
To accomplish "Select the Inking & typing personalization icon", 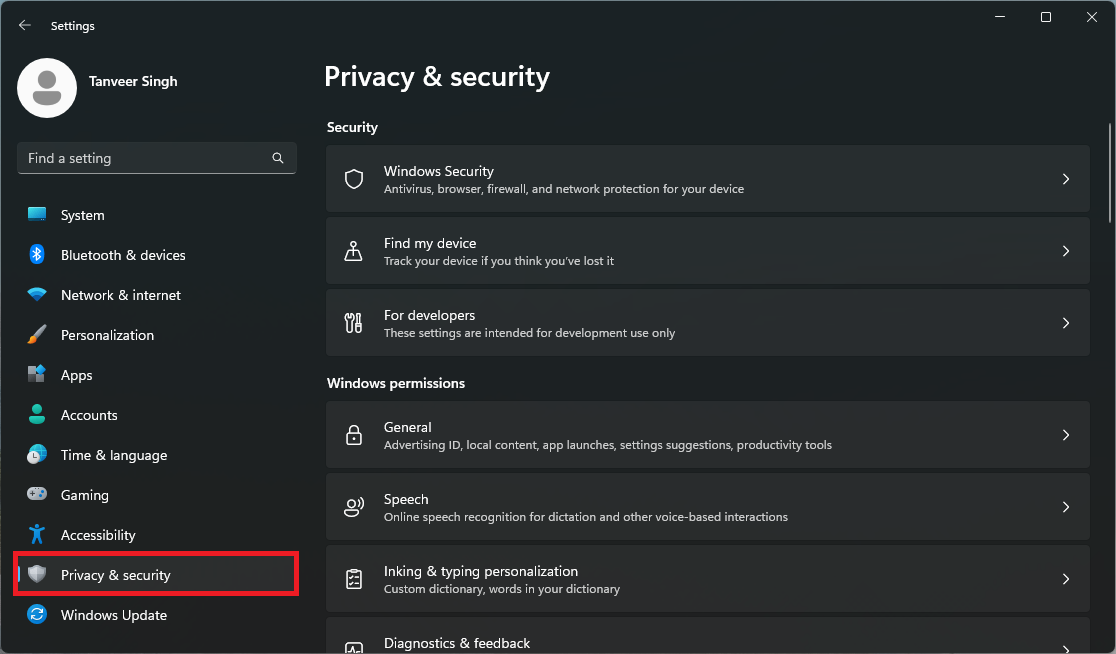I will coord(353,578).
